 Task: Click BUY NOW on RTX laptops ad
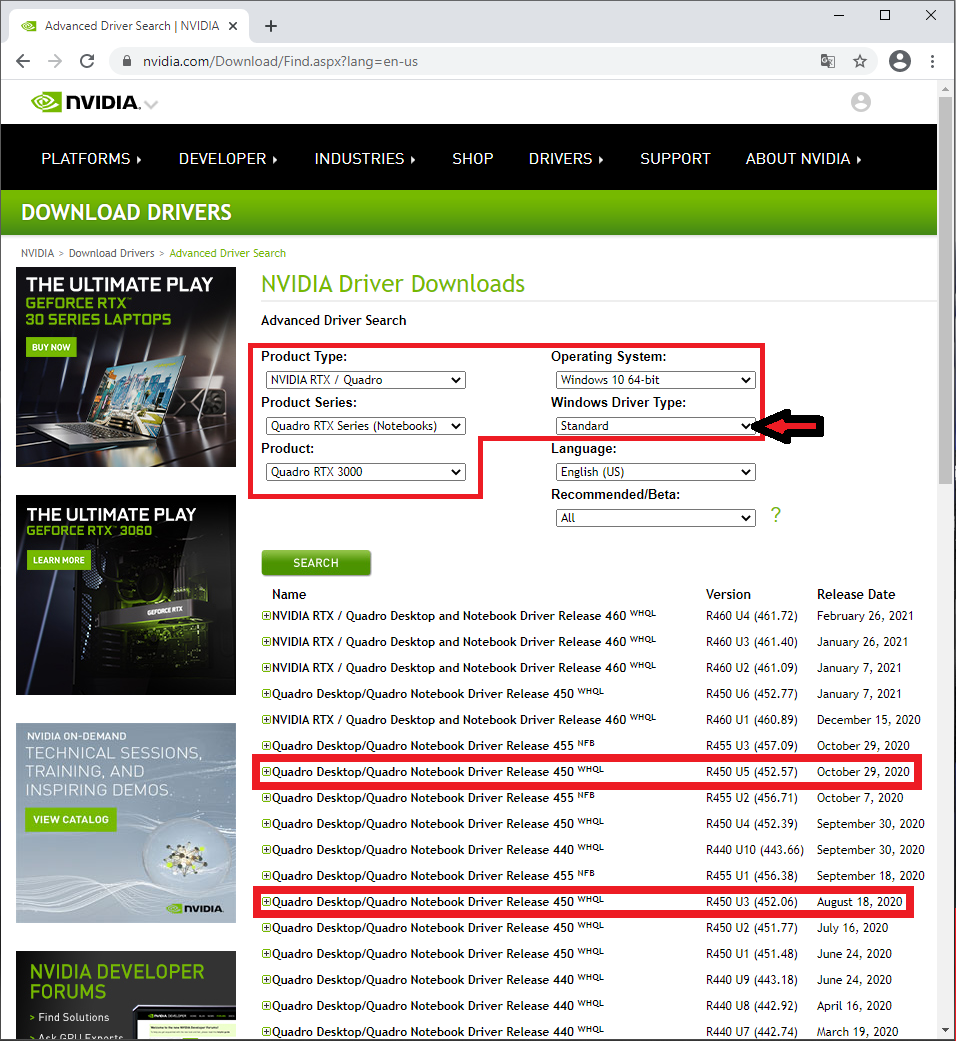click(51, 347)
